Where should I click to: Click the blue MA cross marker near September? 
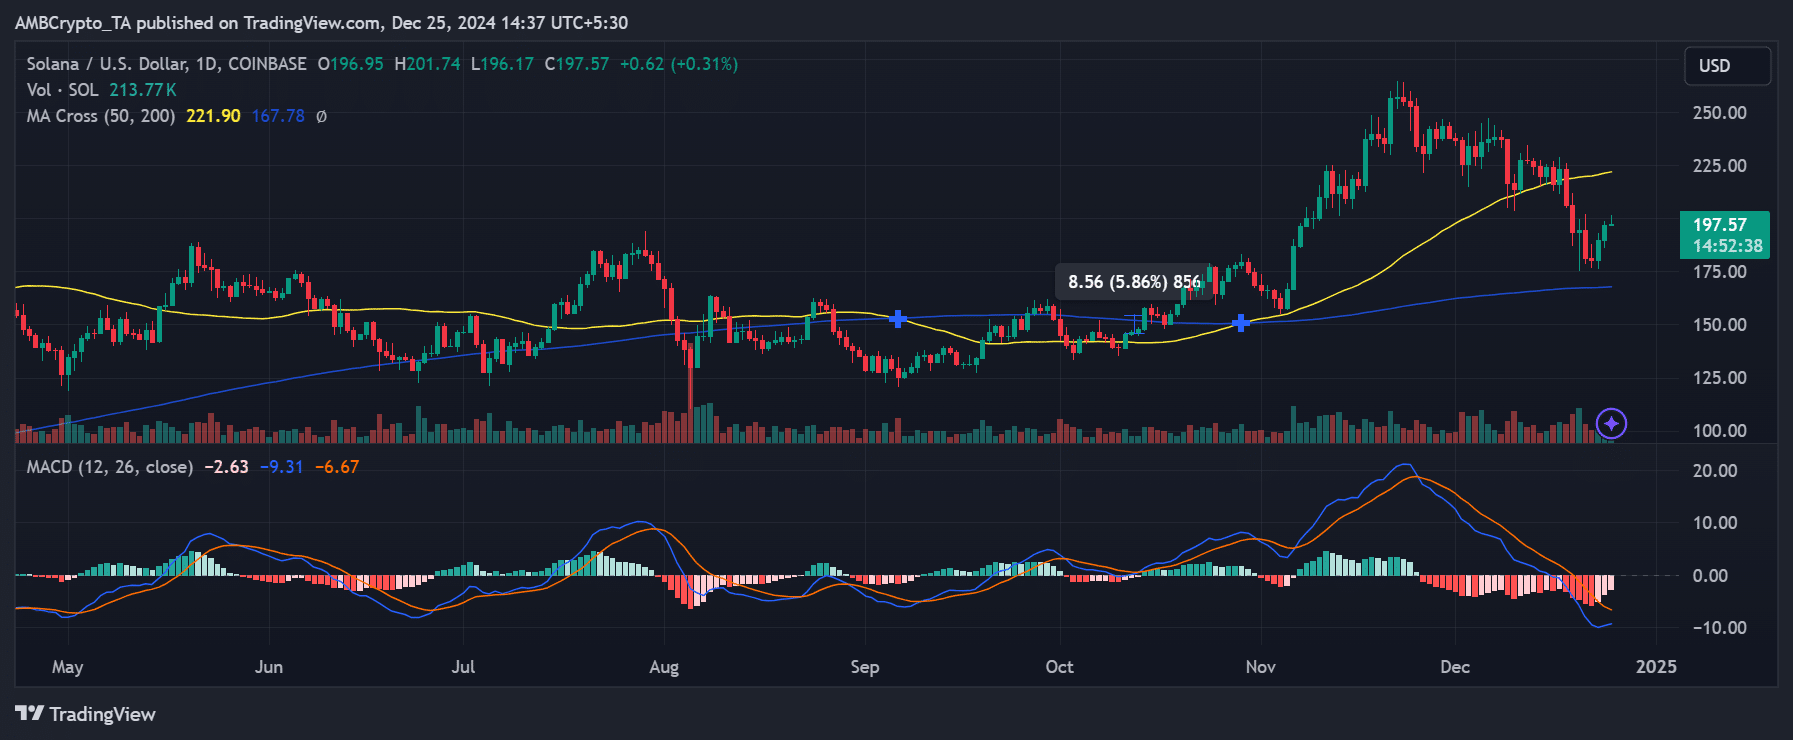tap(898, 319)
